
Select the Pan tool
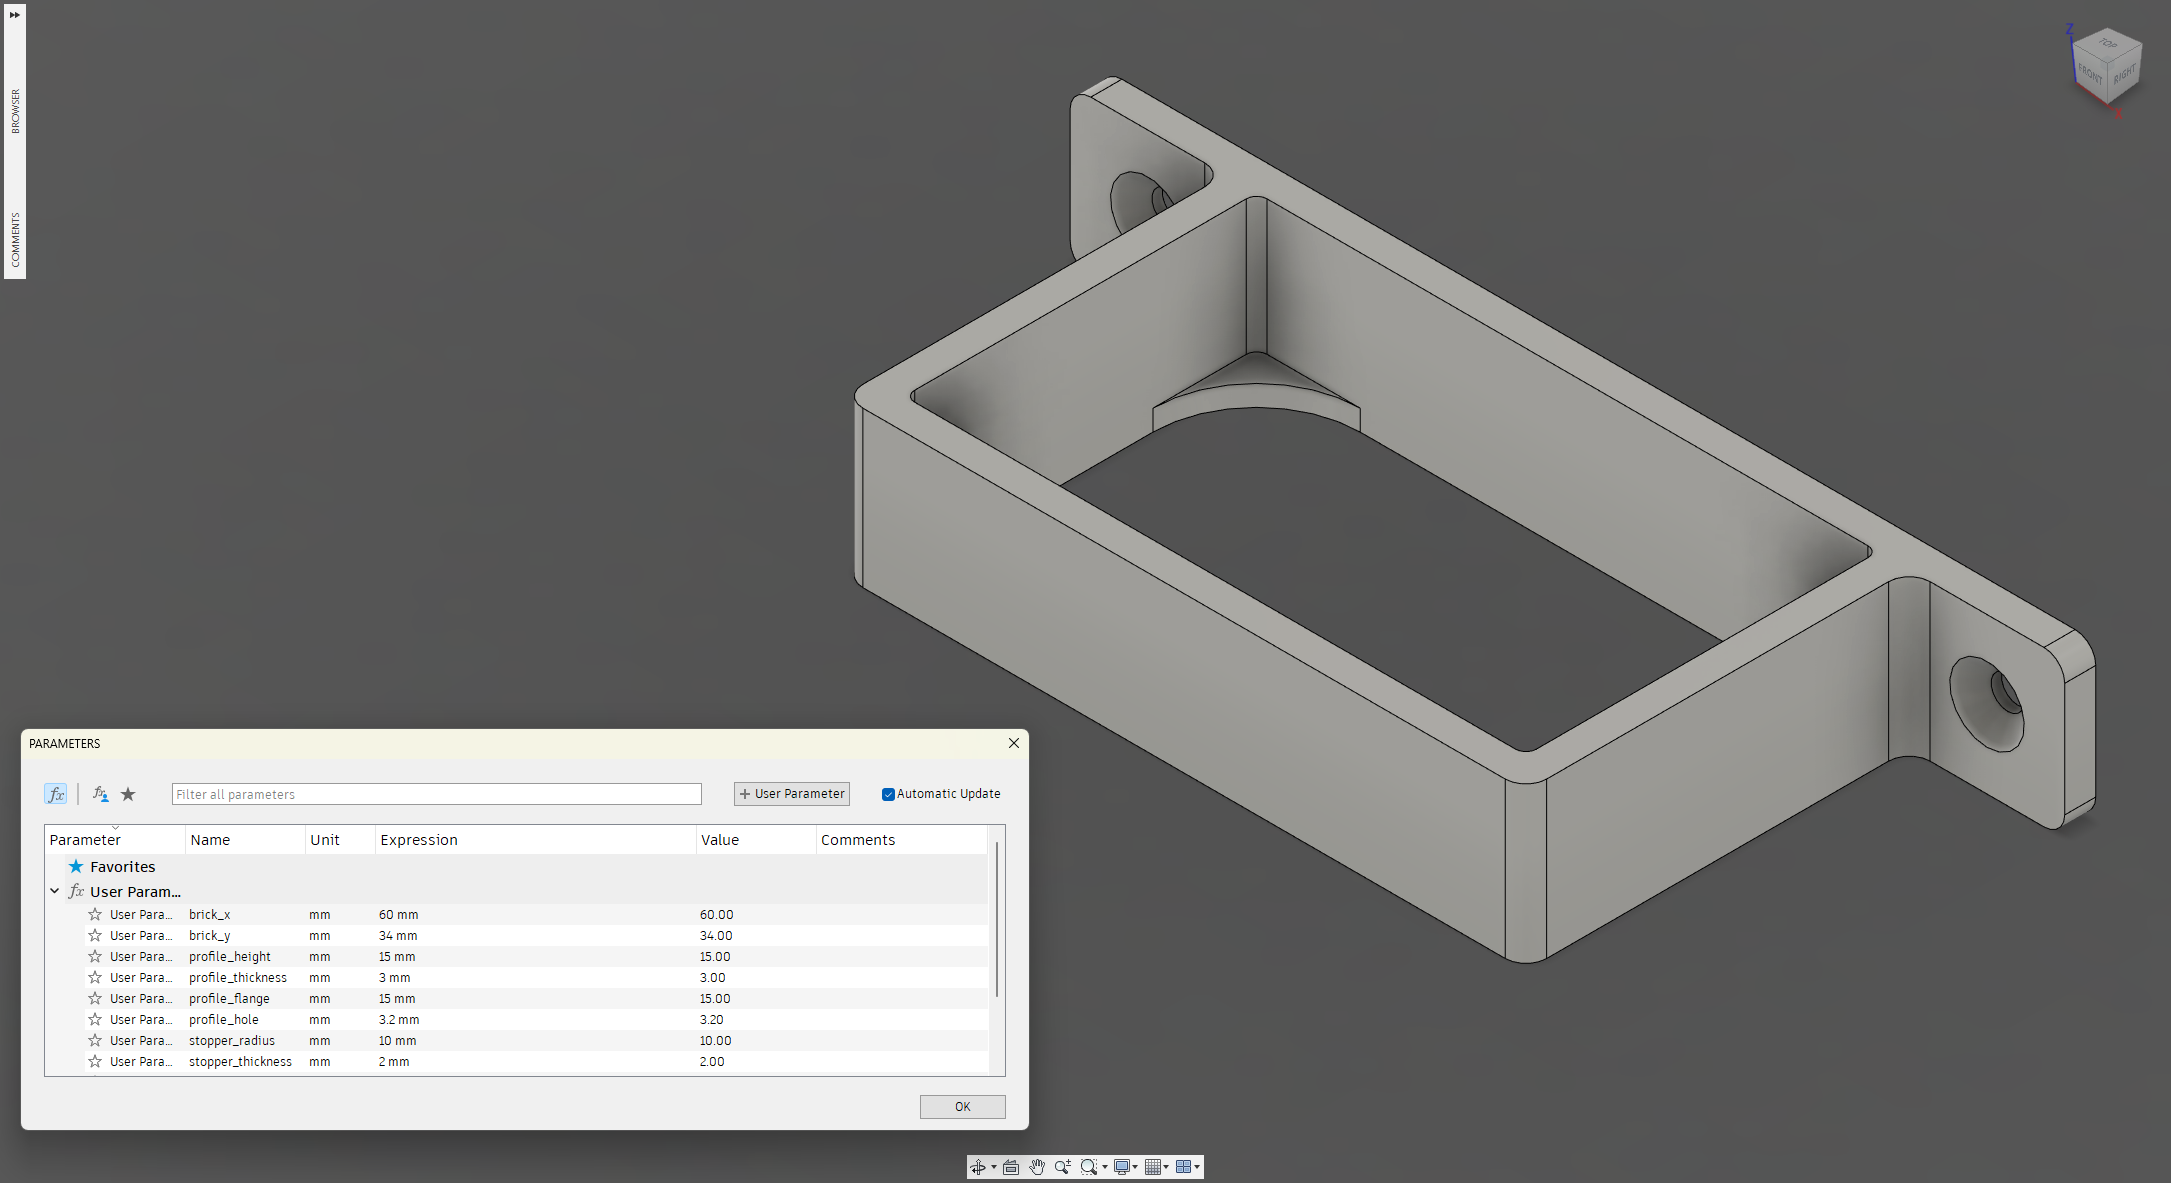click(x=1037, y=1167)
